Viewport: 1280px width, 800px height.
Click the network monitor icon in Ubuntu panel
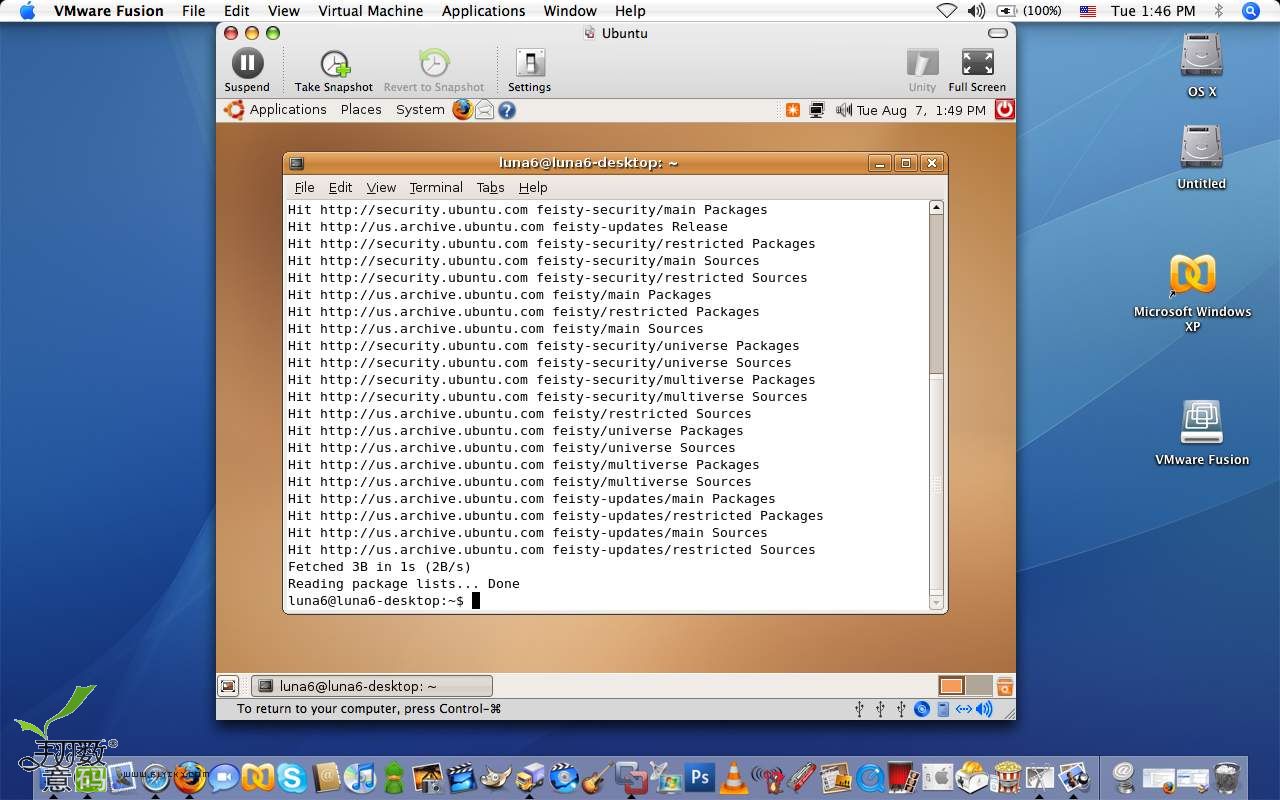(817, 110)
